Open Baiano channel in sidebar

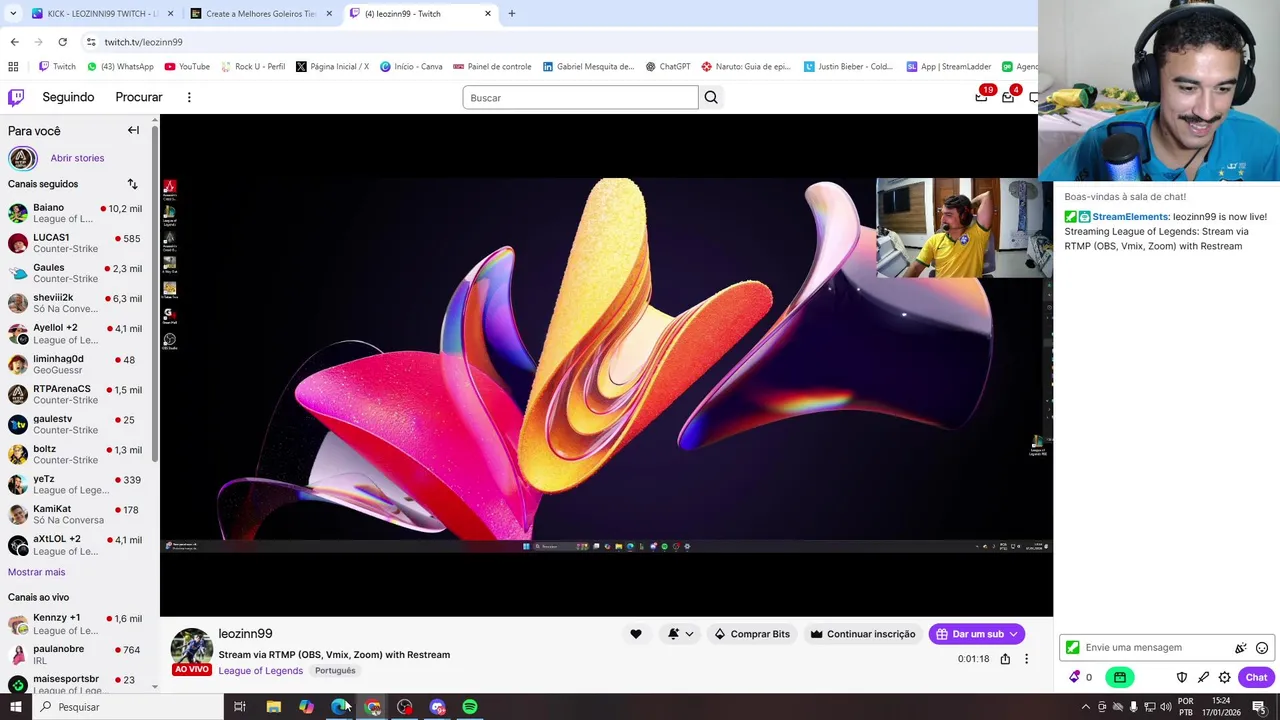75,213
